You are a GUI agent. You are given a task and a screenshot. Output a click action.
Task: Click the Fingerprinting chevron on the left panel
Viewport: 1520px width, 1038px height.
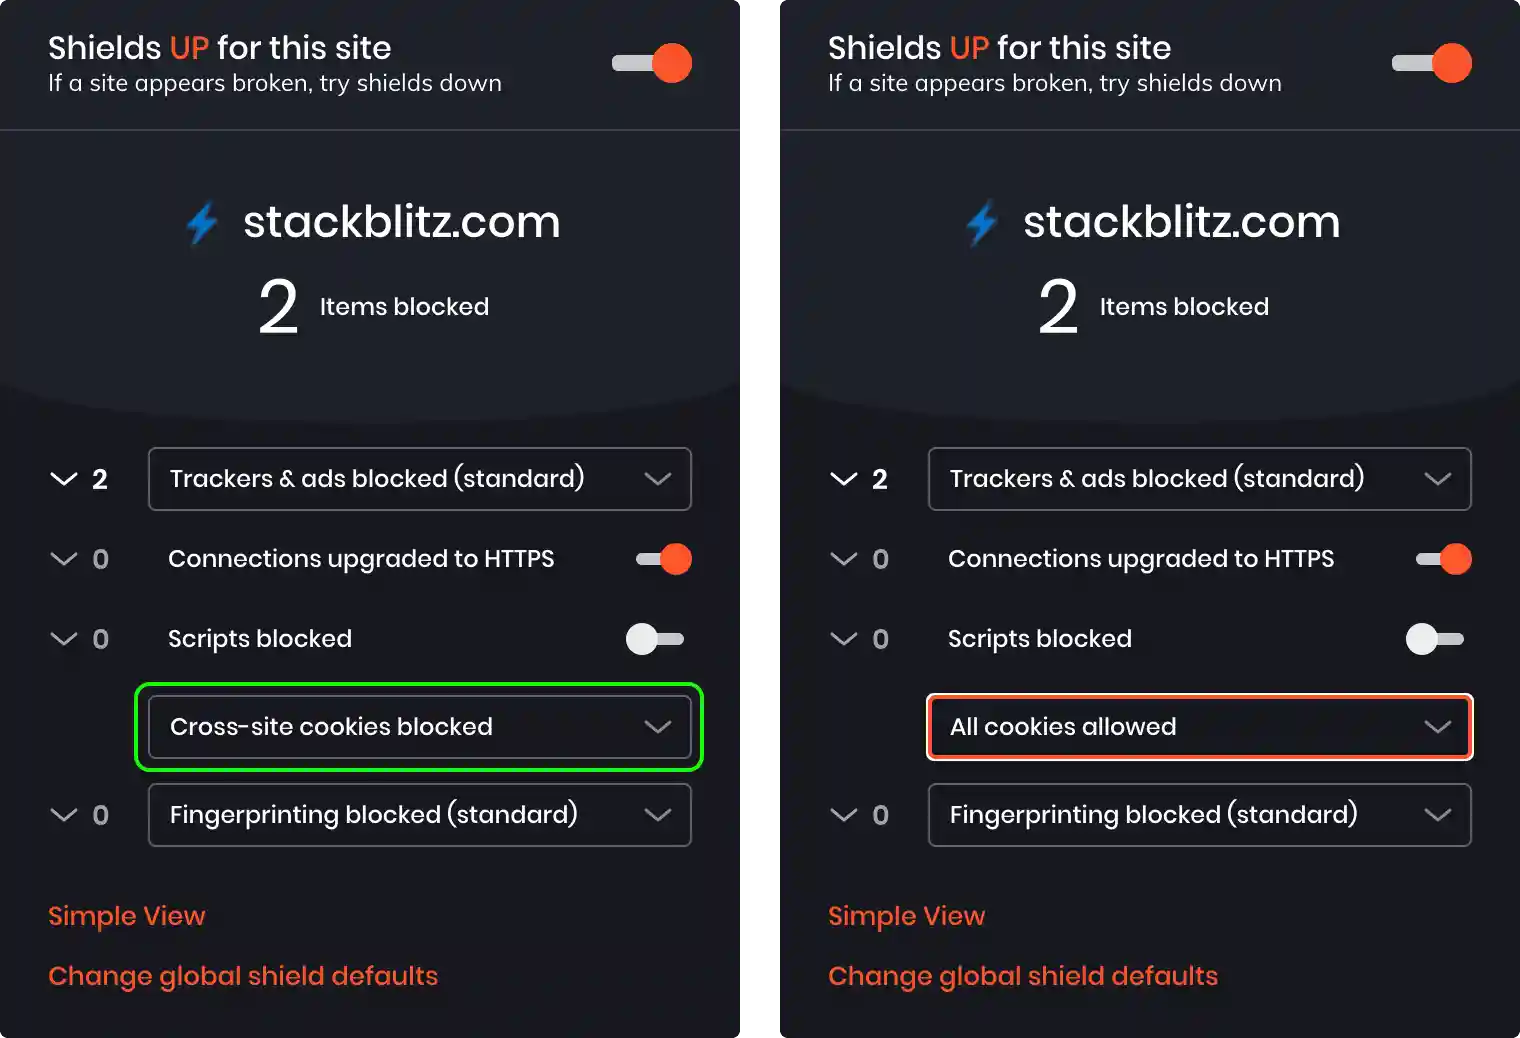click(63, 815)
